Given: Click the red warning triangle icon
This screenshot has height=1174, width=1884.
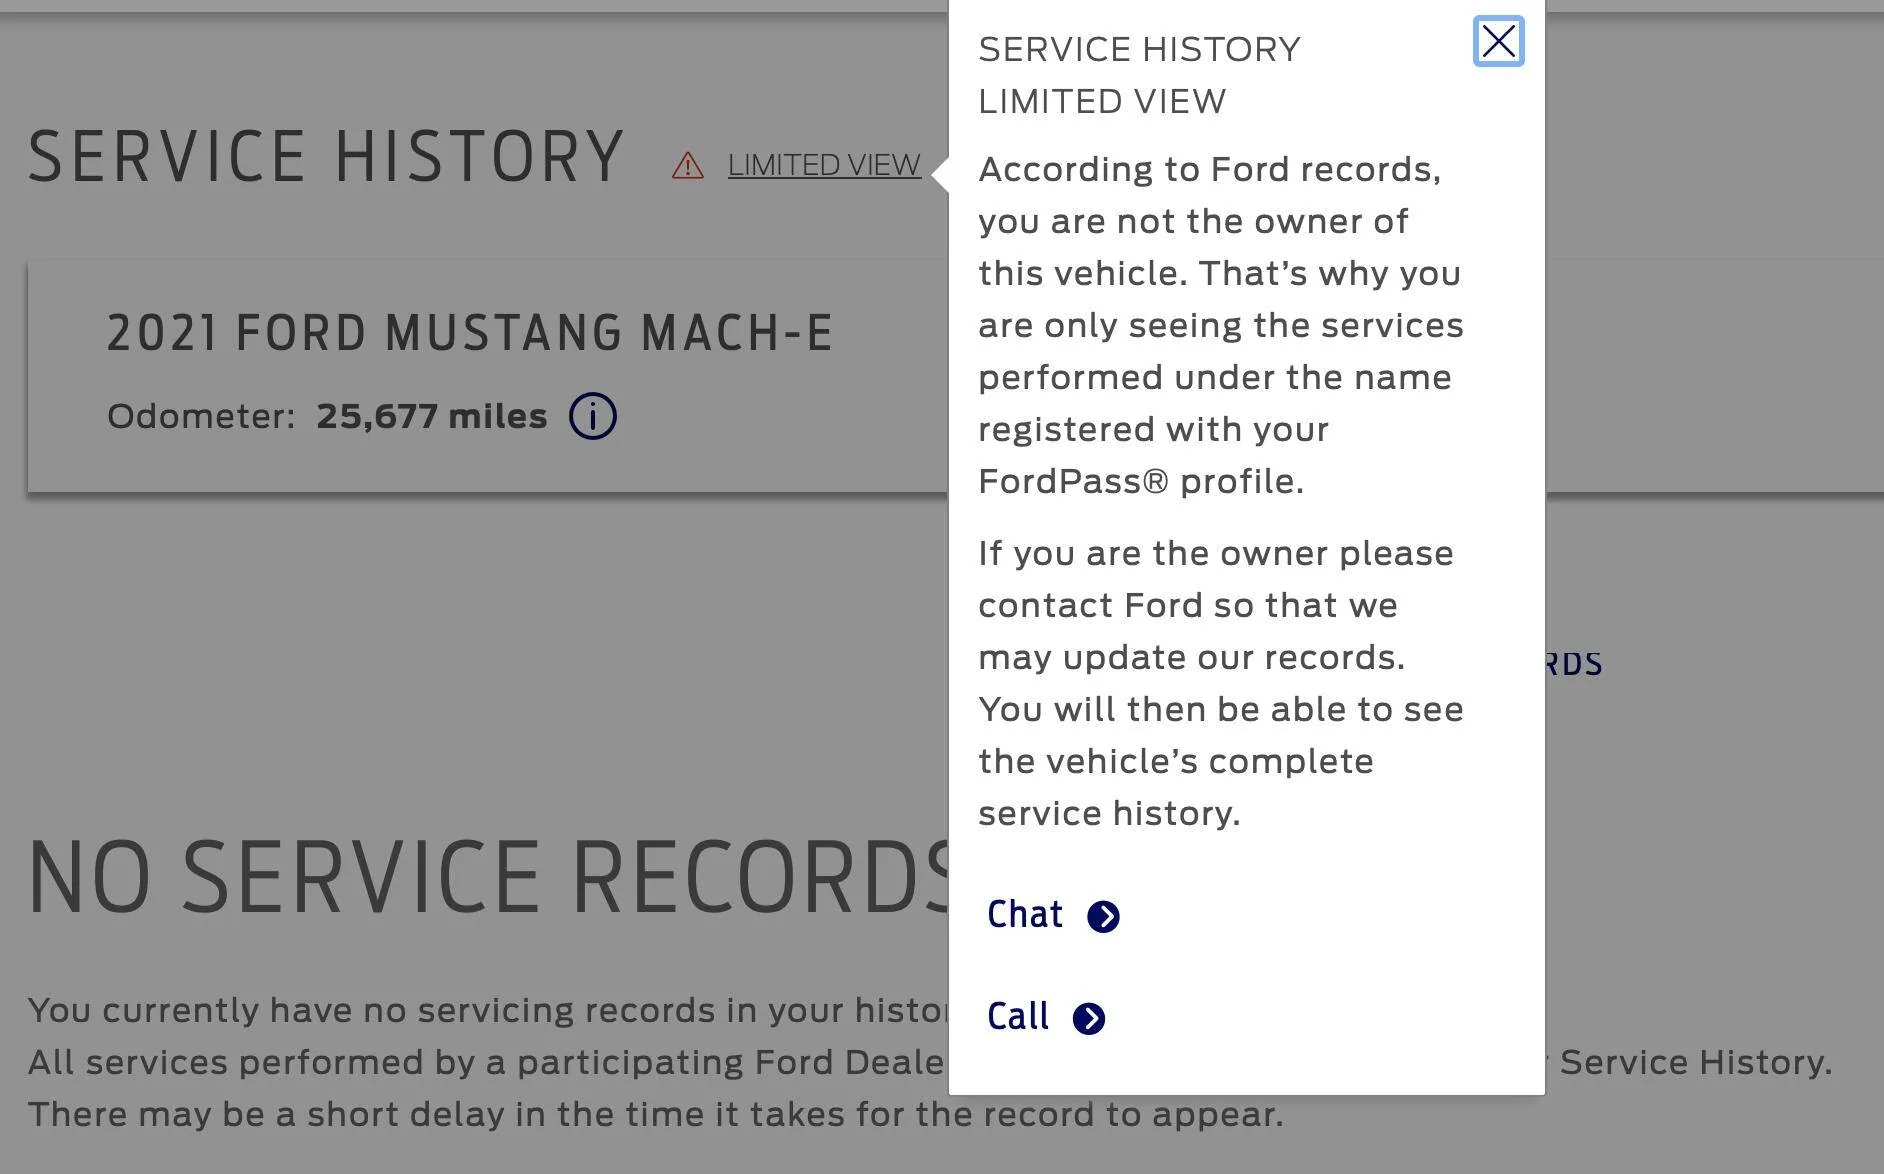Looking at the screenshot, I should (688, 166).
